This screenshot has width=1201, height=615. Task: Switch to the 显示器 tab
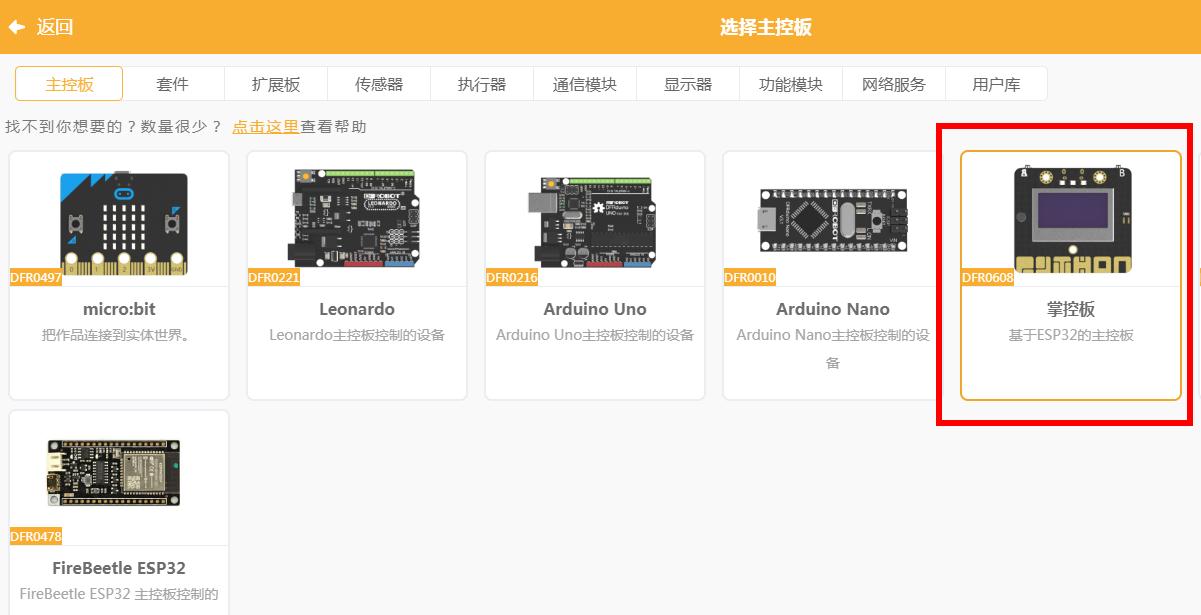pyautogui.click(x=688, y=84)
